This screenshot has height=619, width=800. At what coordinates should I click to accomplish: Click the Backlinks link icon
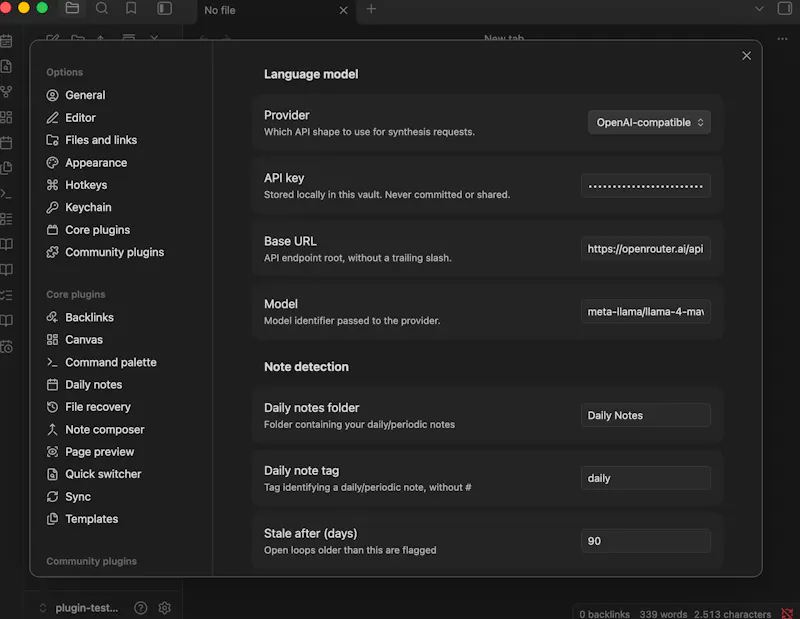pyautogui.click(x=53, y=317)
